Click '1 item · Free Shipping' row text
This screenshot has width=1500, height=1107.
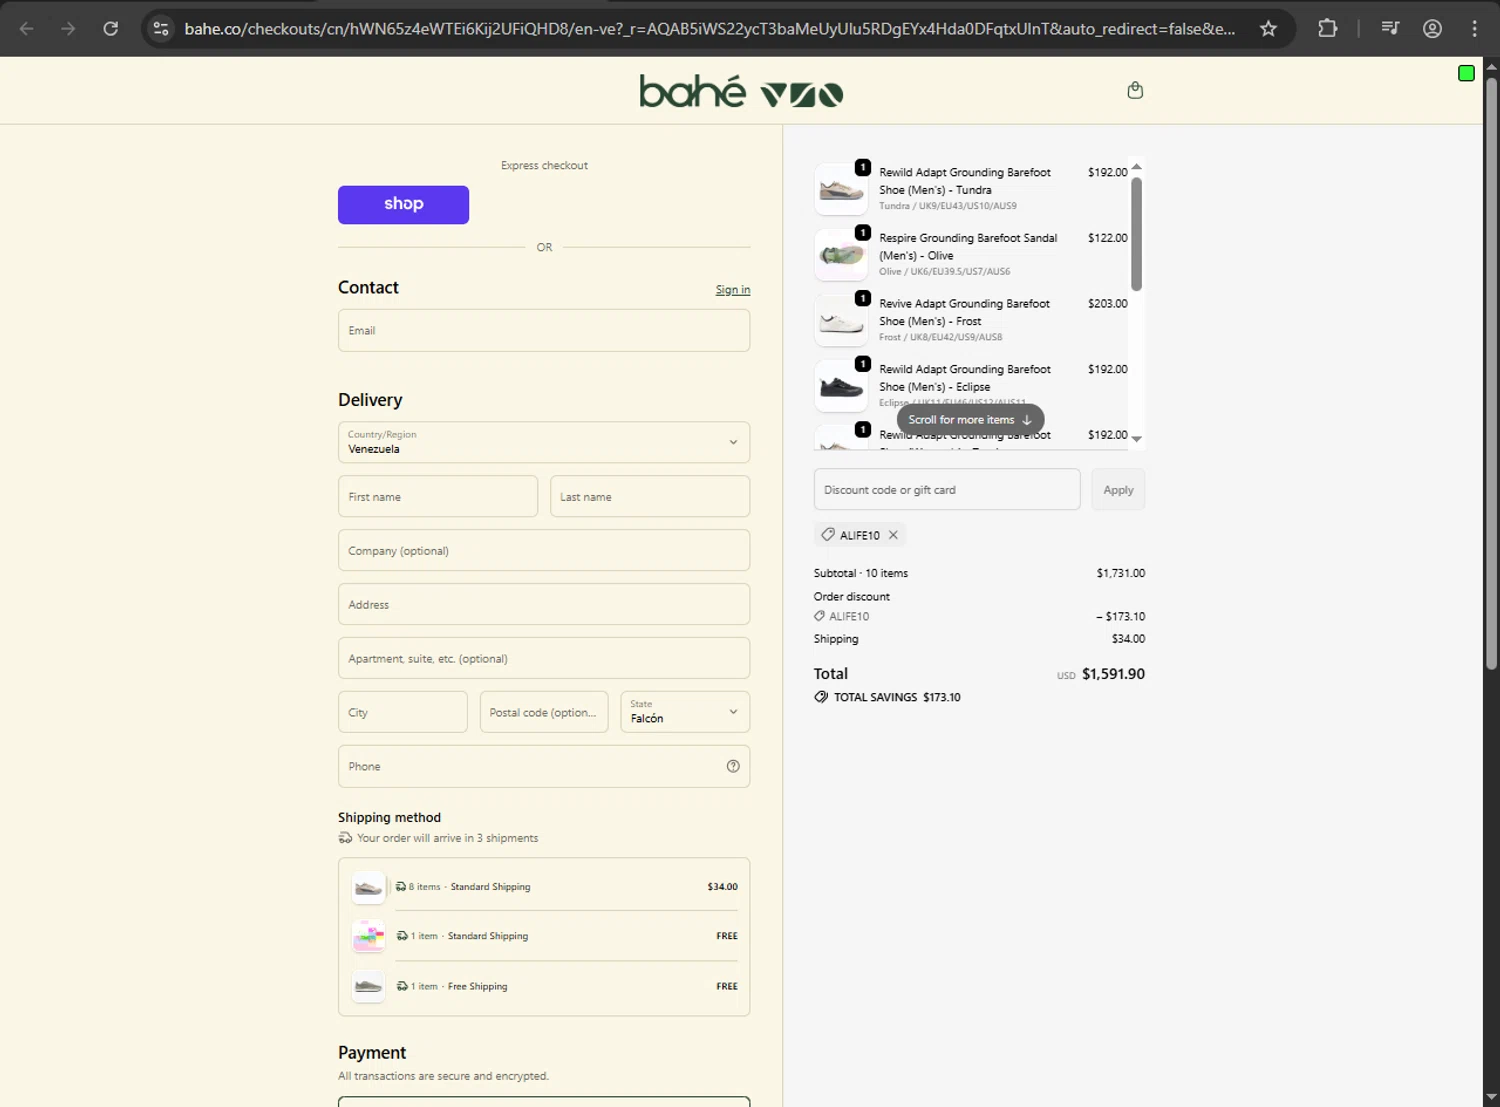pyautogui.click(x=459, y=986)
